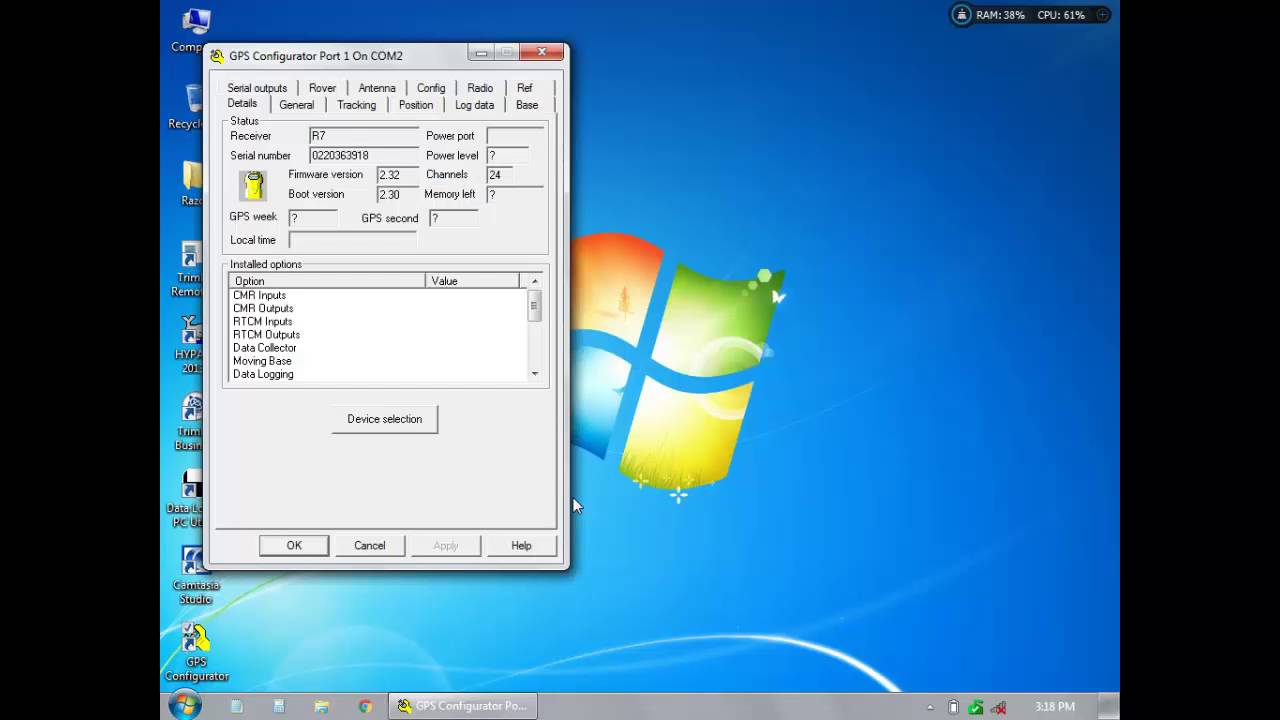The height and width of the screenshot is (720, 1280).
Task: Click the GPS week field
Action: click(313, 218)
